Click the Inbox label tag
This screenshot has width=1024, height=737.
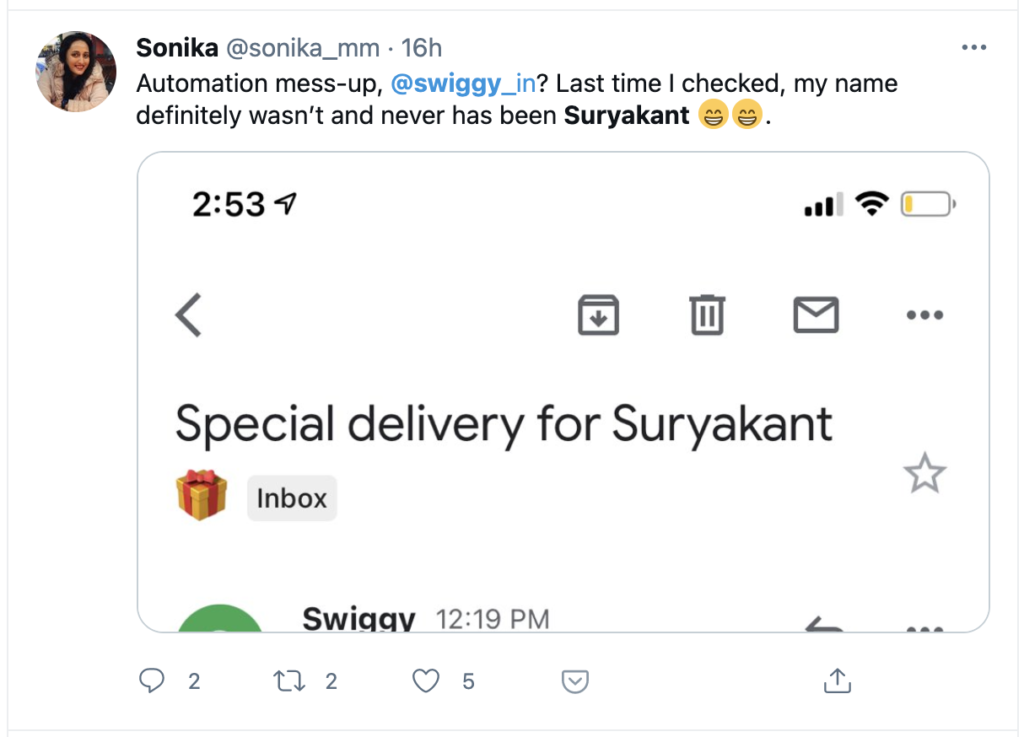292,498
